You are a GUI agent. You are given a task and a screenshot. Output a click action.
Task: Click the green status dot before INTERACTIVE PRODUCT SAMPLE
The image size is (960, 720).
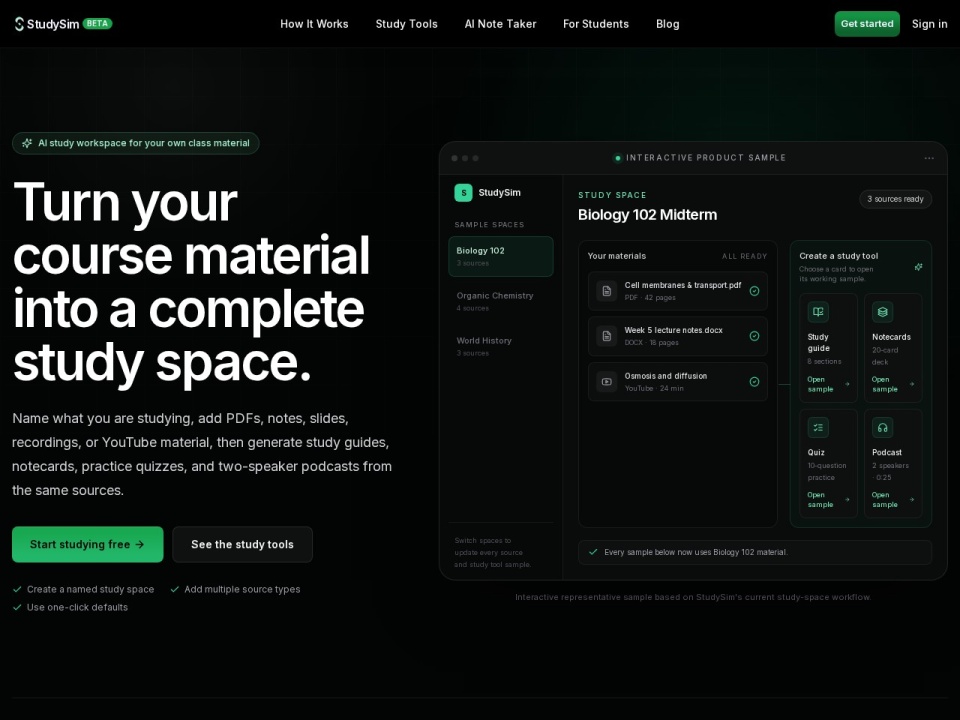click(x=618, y=158)
